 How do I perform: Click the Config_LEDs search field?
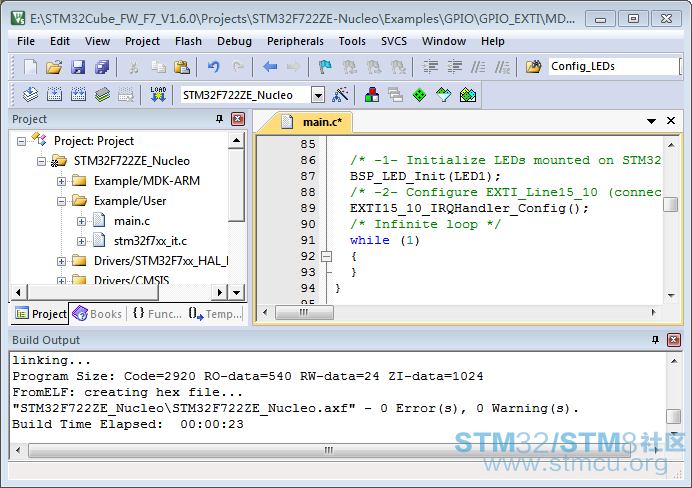click(614, 67)
